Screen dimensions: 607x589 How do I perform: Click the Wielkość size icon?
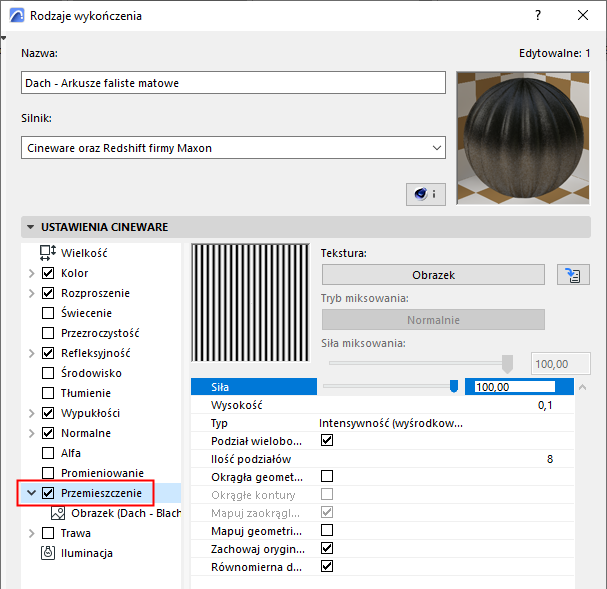(48, 253)
